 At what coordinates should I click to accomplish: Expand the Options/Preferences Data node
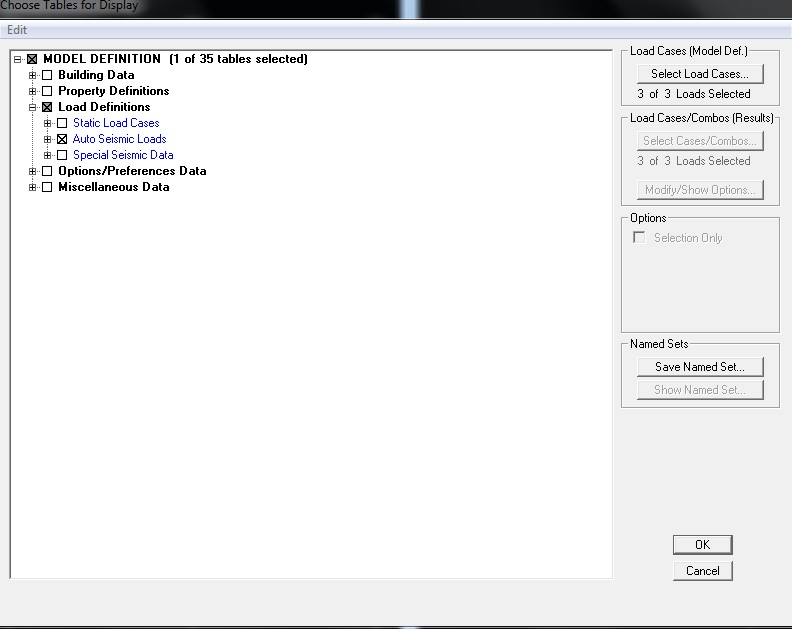(x=32, y=171)
